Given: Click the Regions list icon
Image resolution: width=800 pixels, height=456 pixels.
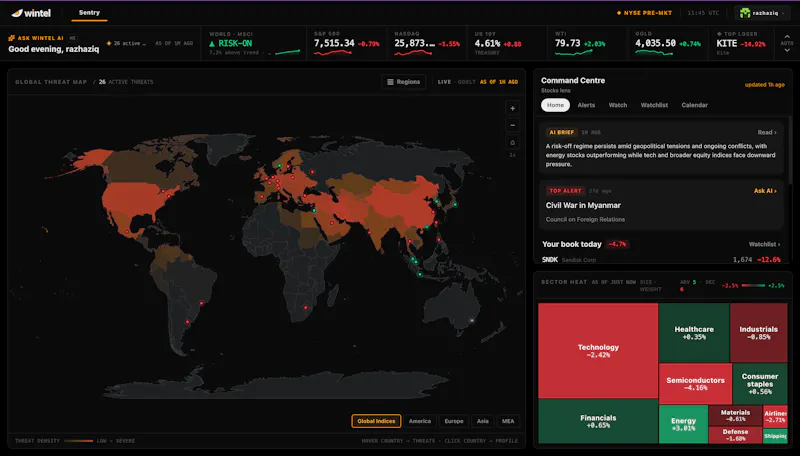Looking at the screenshot, I should pyautogui.click(x=390, y=82).
